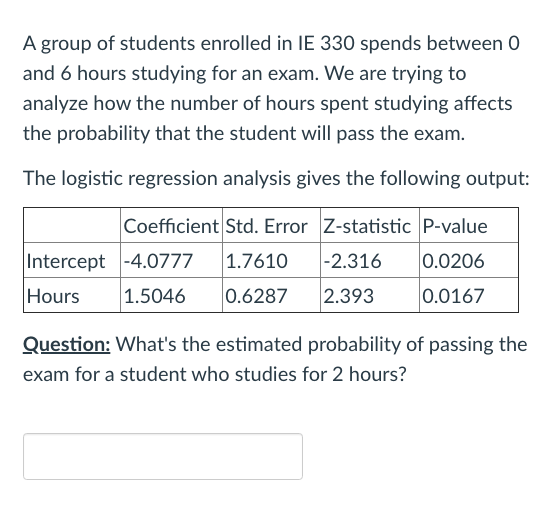Viewport: 547px width, 506px height.
Task: Select the 1.7610 standard error cell
Action: point(271,260)
